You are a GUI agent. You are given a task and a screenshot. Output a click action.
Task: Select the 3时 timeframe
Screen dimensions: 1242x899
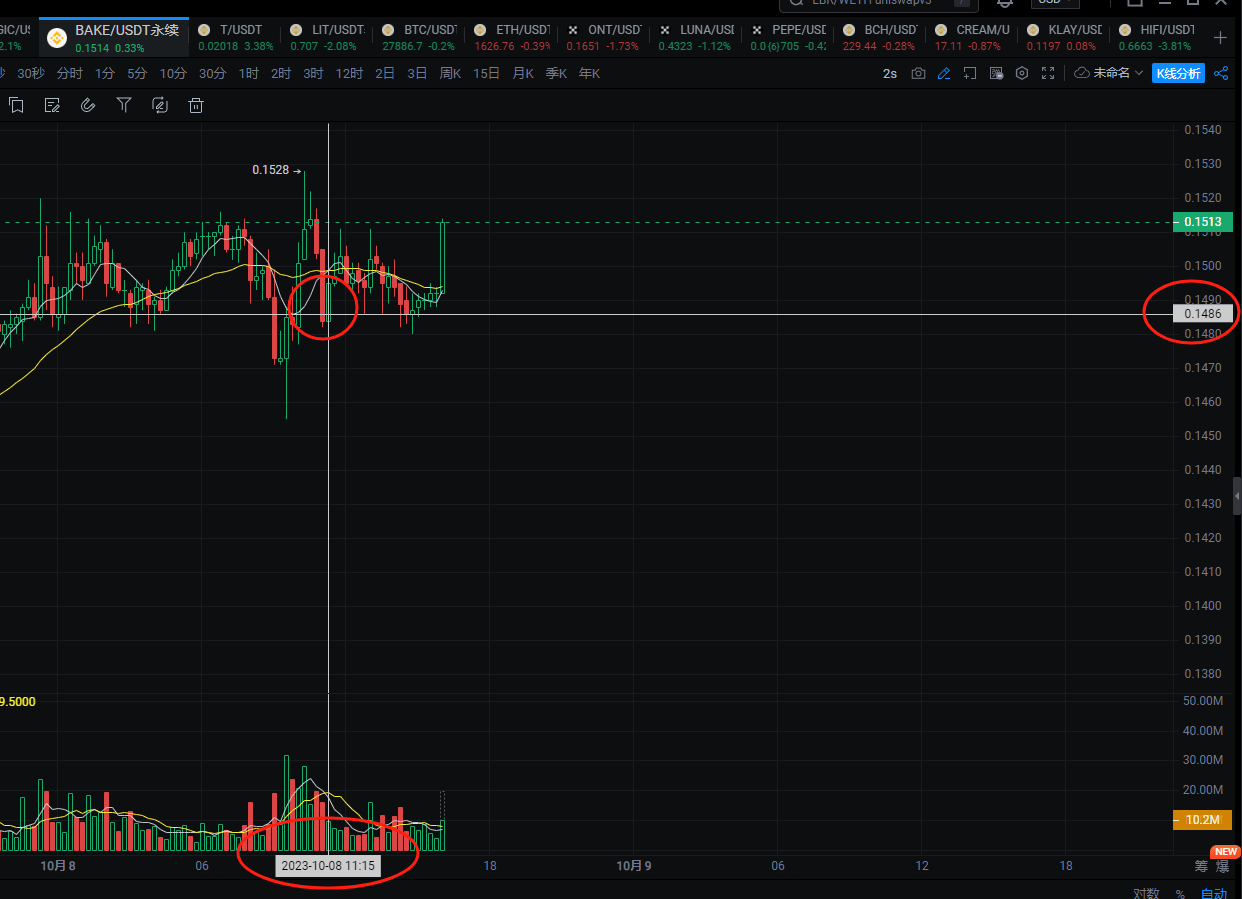tap(313, 73)
